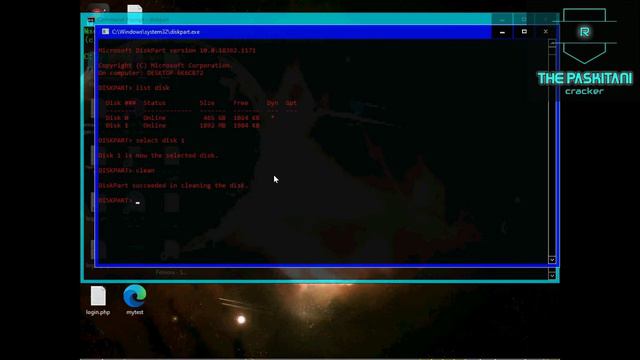Click the 'Free' column header
640x360 pixels.
click(x=241, y=103)
